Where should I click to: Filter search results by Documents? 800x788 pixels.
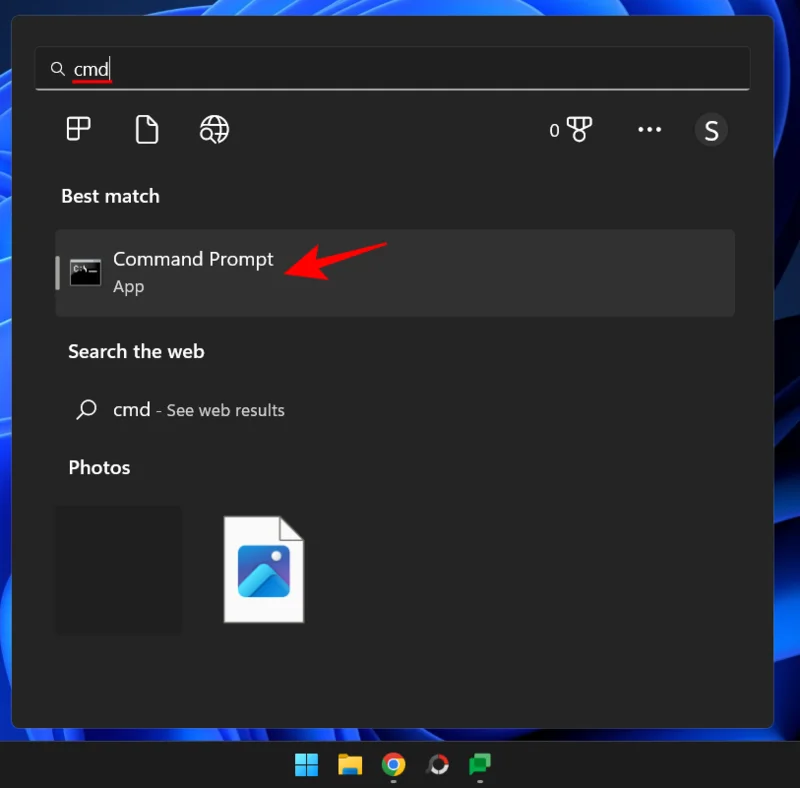point(146,129)
